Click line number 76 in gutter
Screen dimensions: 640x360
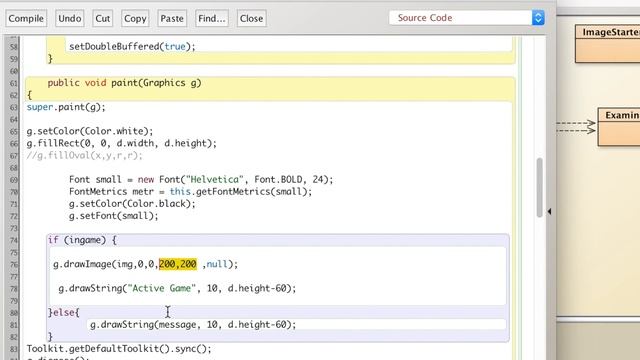click(13, 264)
